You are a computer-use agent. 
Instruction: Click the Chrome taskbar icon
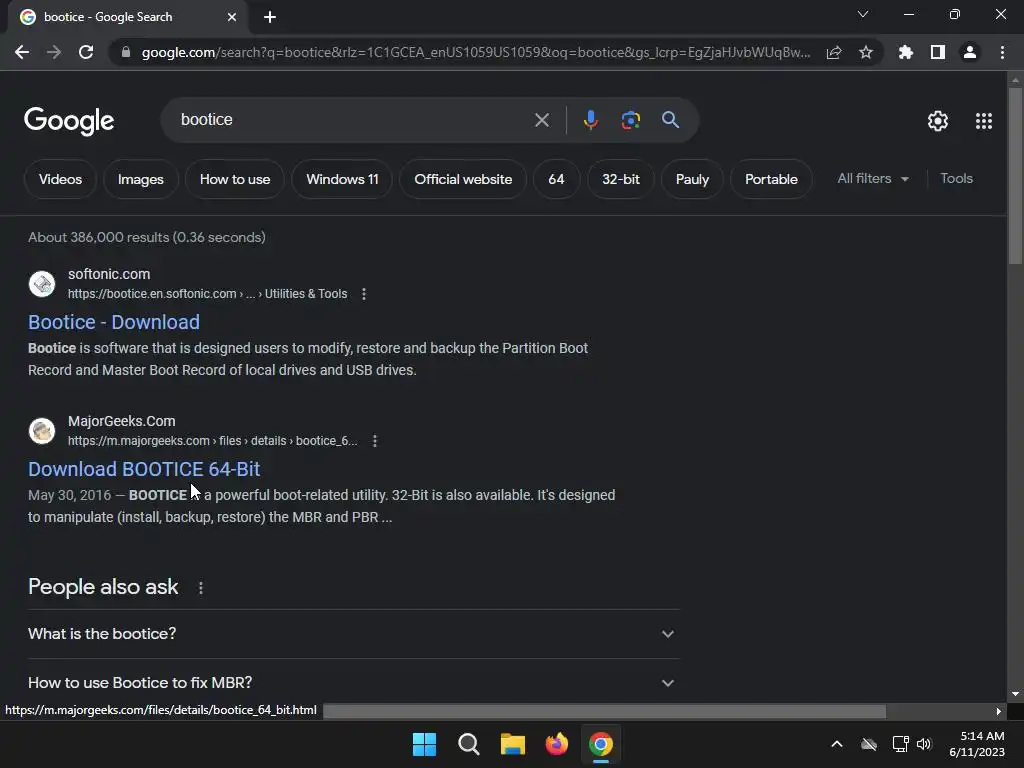pos(601,744)
